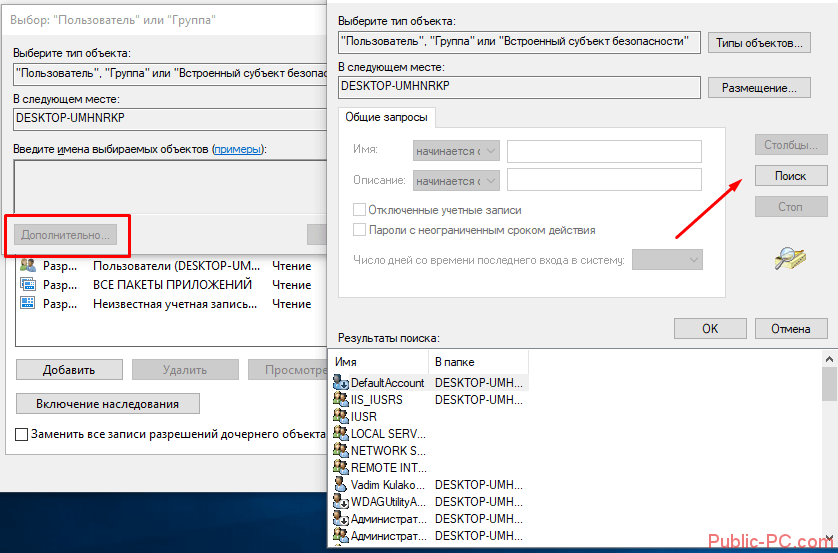This screenshot has height=553, width=838.
Task: Enable Отключенные учетные записи checkbox
Action: (360, 210)
